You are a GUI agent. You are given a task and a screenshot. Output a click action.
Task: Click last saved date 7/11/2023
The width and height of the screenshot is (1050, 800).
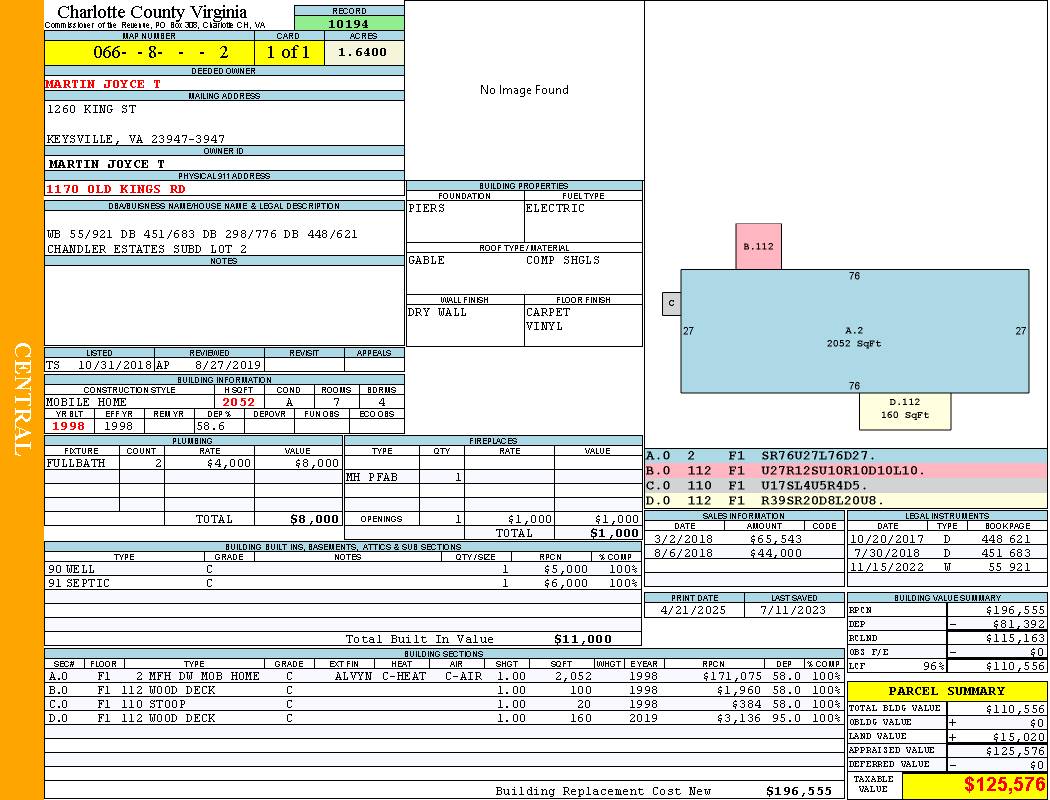tap(794, 611)
